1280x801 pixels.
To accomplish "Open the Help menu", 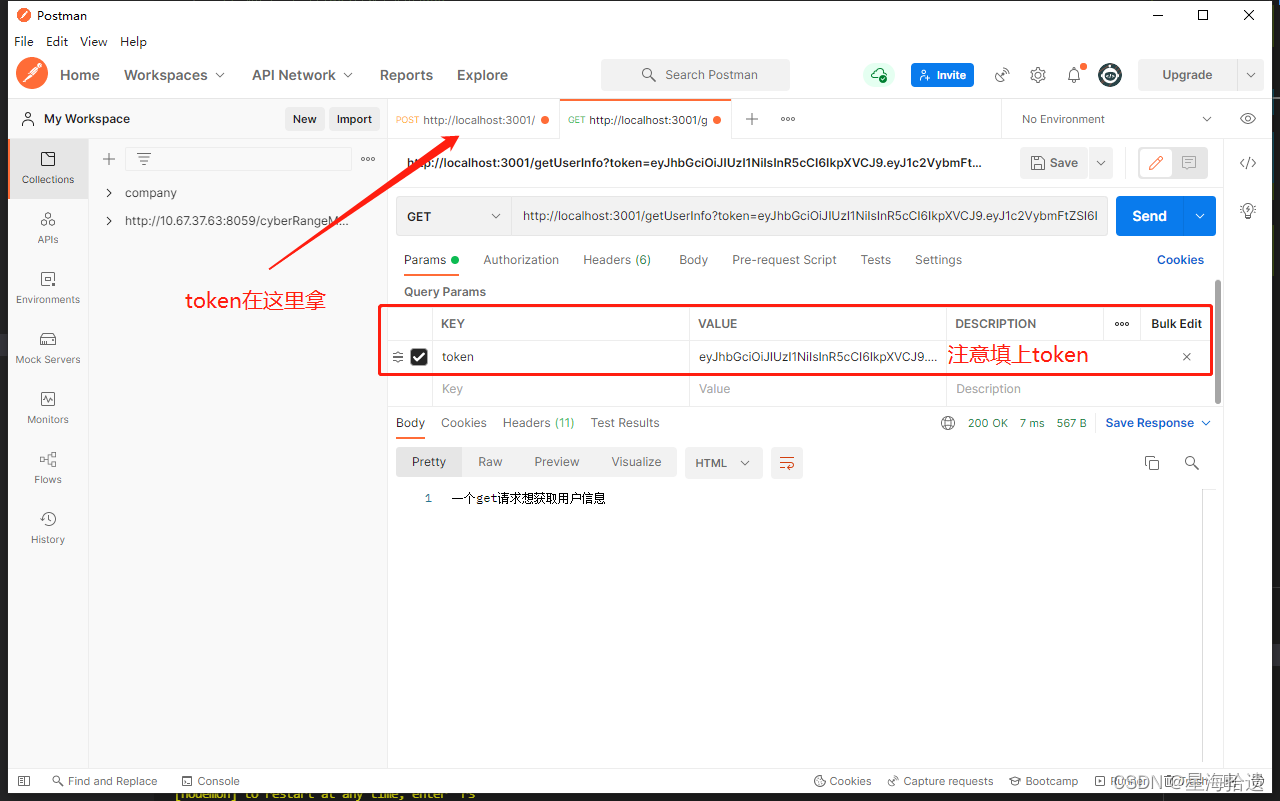I will pyautogui.click(x=133, y=42).
